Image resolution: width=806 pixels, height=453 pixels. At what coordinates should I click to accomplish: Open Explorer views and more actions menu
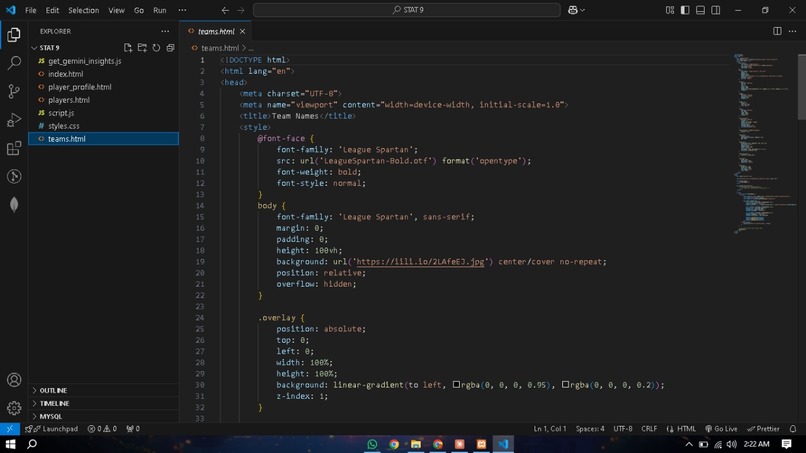tap(165, 31)
